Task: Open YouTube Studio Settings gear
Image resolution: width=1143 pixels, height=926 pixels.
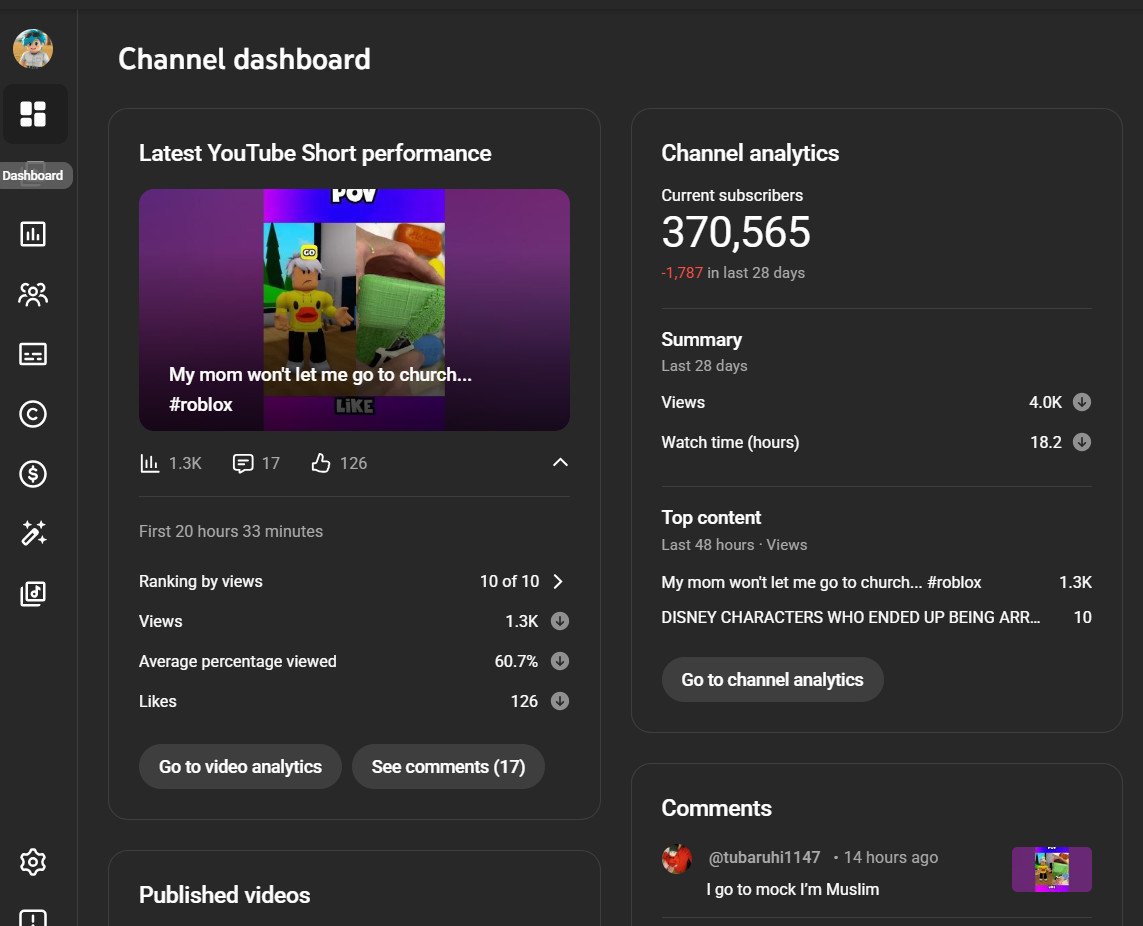Action: (34, 861)
